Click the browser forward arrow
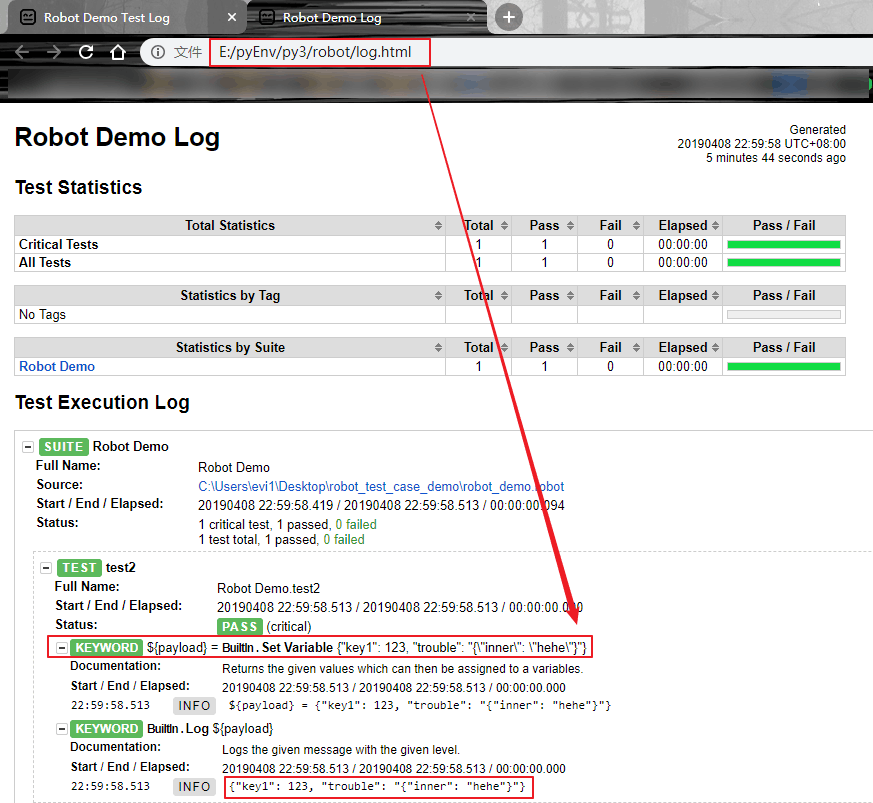873x803 pixels. pos(54,52)
